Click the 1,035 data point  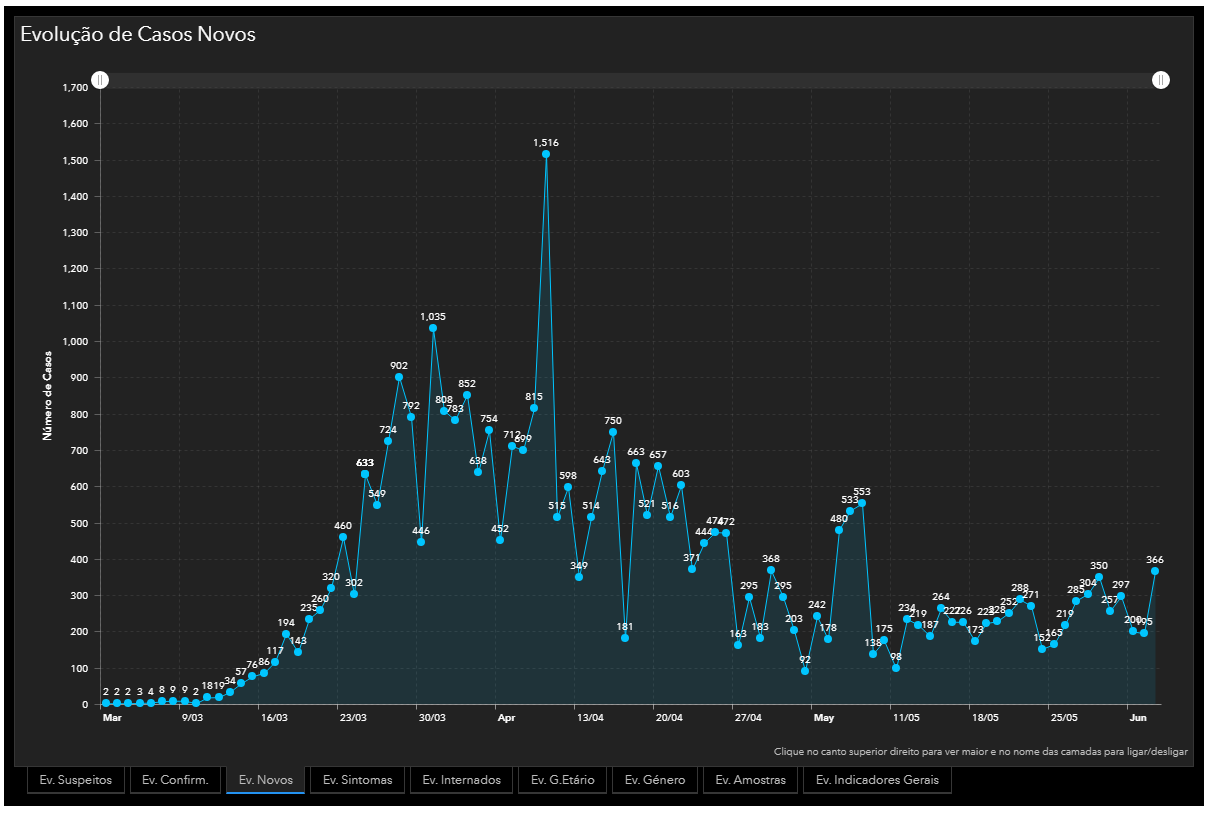(x=433, y=328)
